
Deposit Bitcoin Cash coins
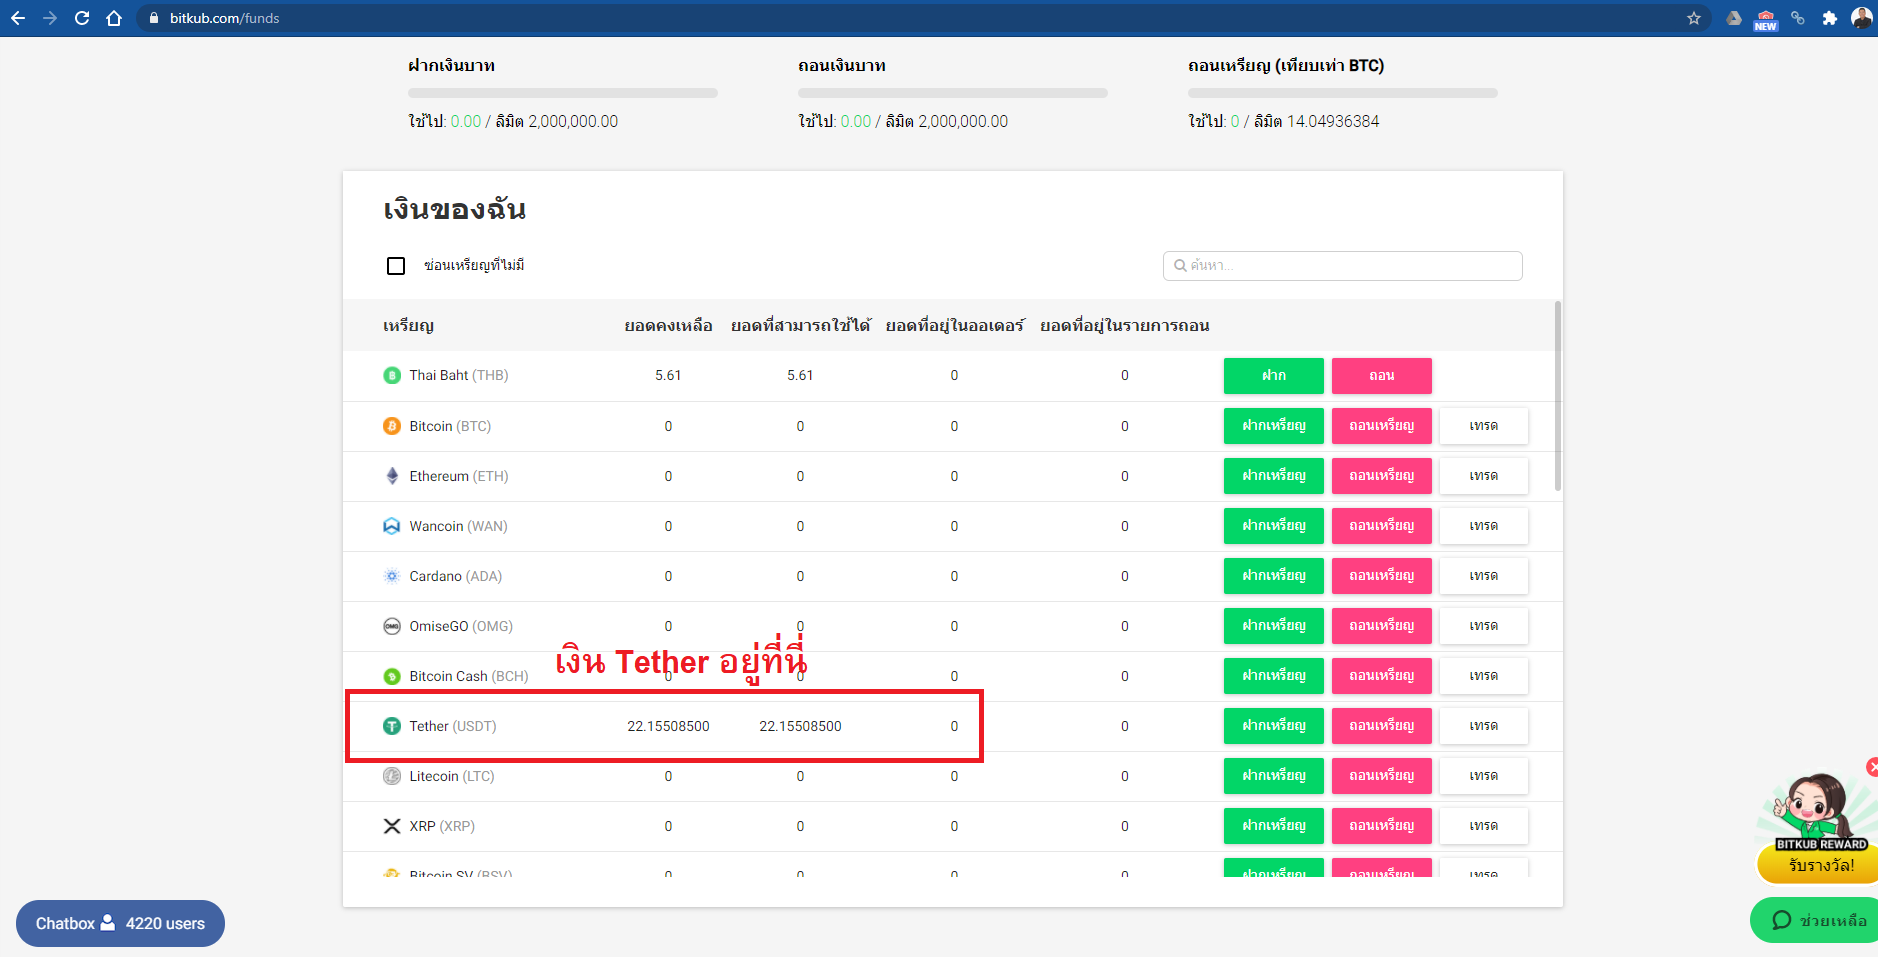pos(1274,676)
